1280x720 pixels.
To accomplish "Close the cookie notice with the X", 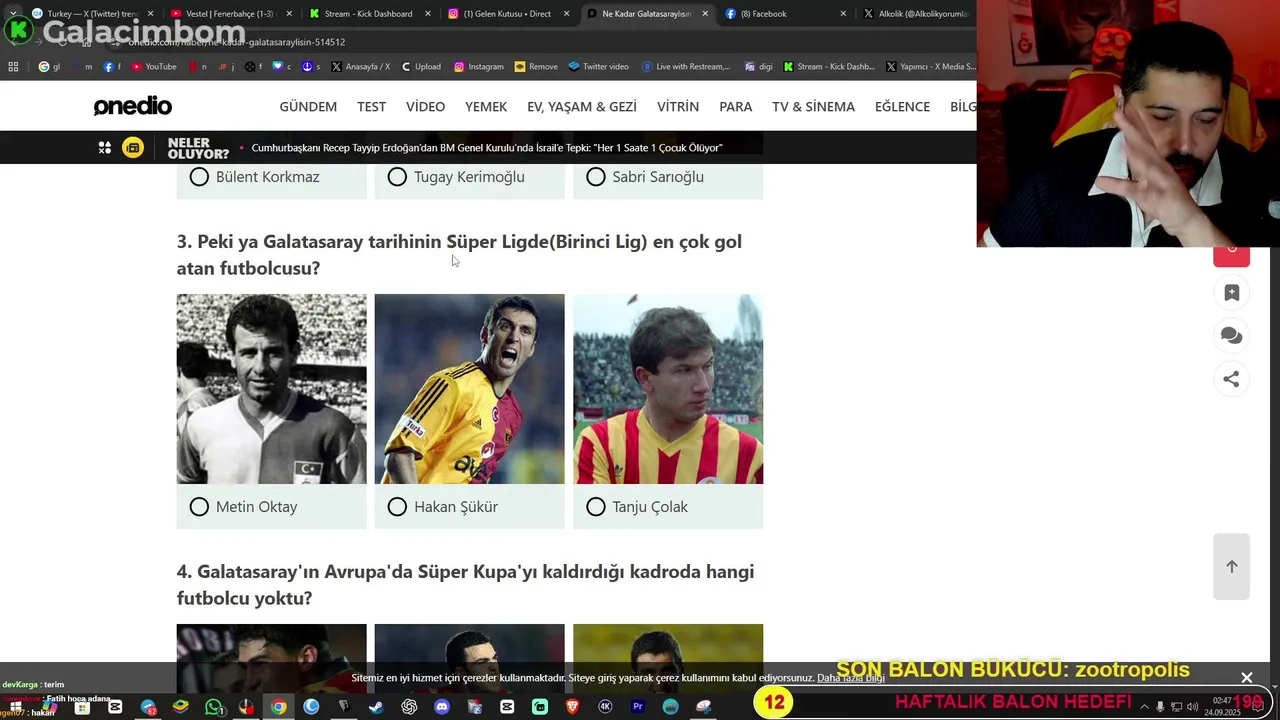I will (1247, 678).
